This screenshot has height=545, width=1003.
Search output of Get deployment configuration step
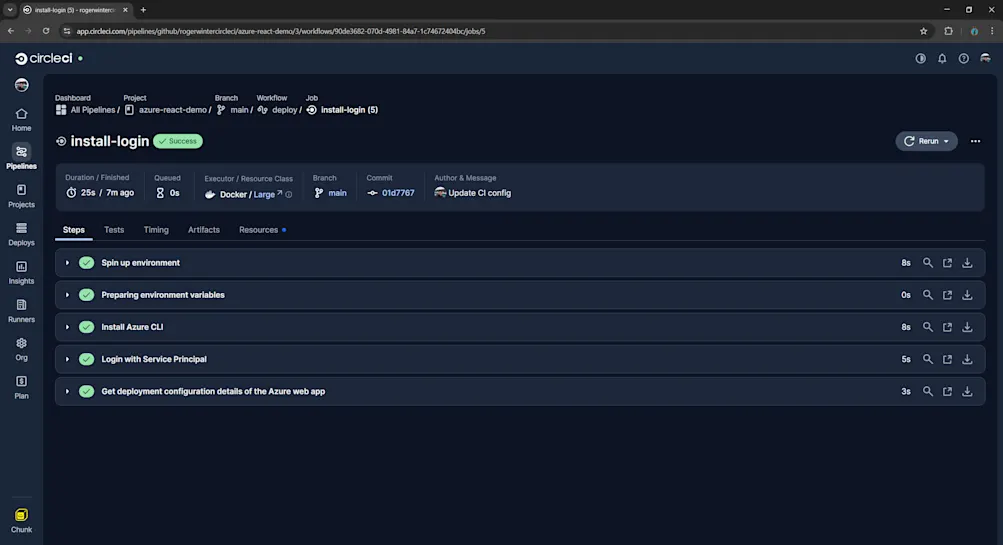928,391
